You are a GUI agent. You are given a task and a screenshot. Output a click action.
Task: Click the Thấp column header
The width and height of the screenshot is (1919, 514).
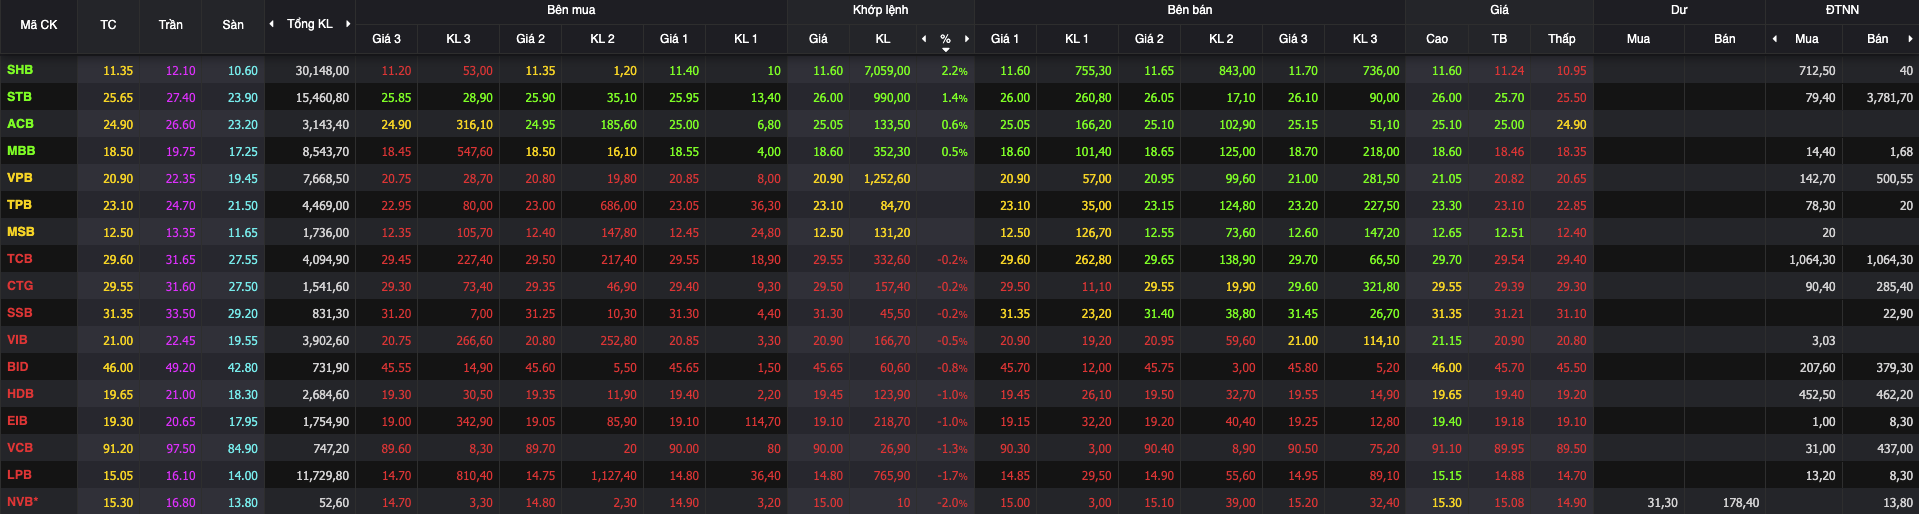1562,39
